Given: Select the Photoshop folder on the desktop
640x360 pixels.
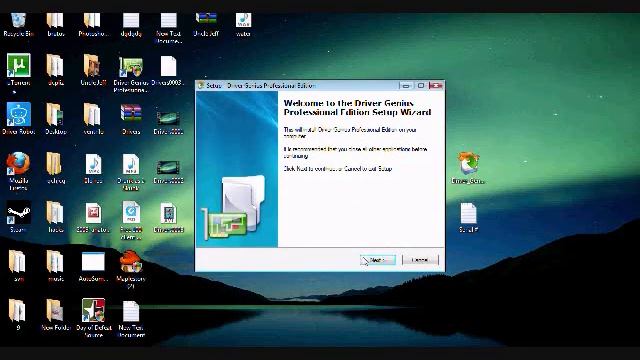Looking at the screenshot, I should tap(93, 24).
